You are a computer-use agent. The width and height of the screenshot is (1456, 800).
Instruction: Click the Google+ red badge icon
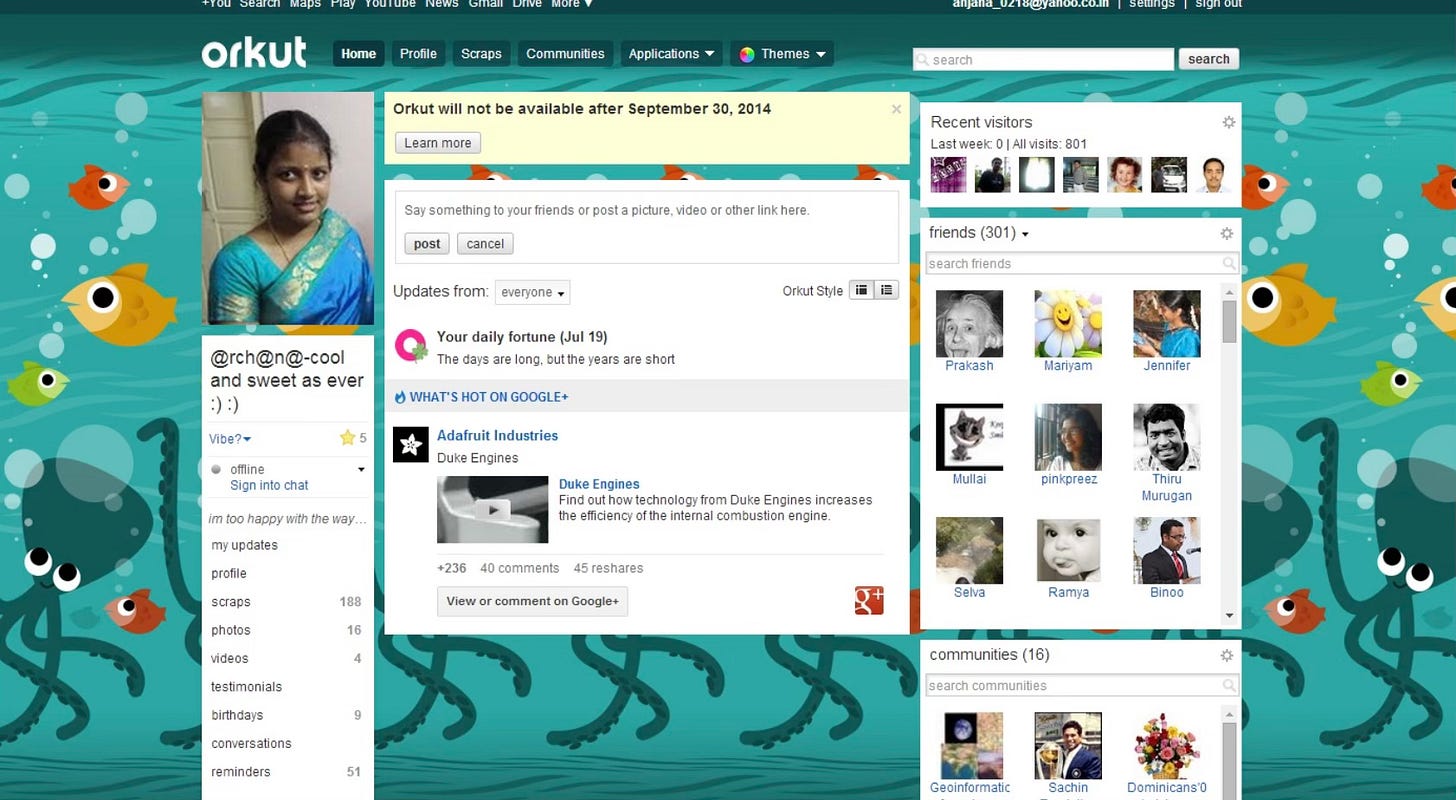[869, 600]
